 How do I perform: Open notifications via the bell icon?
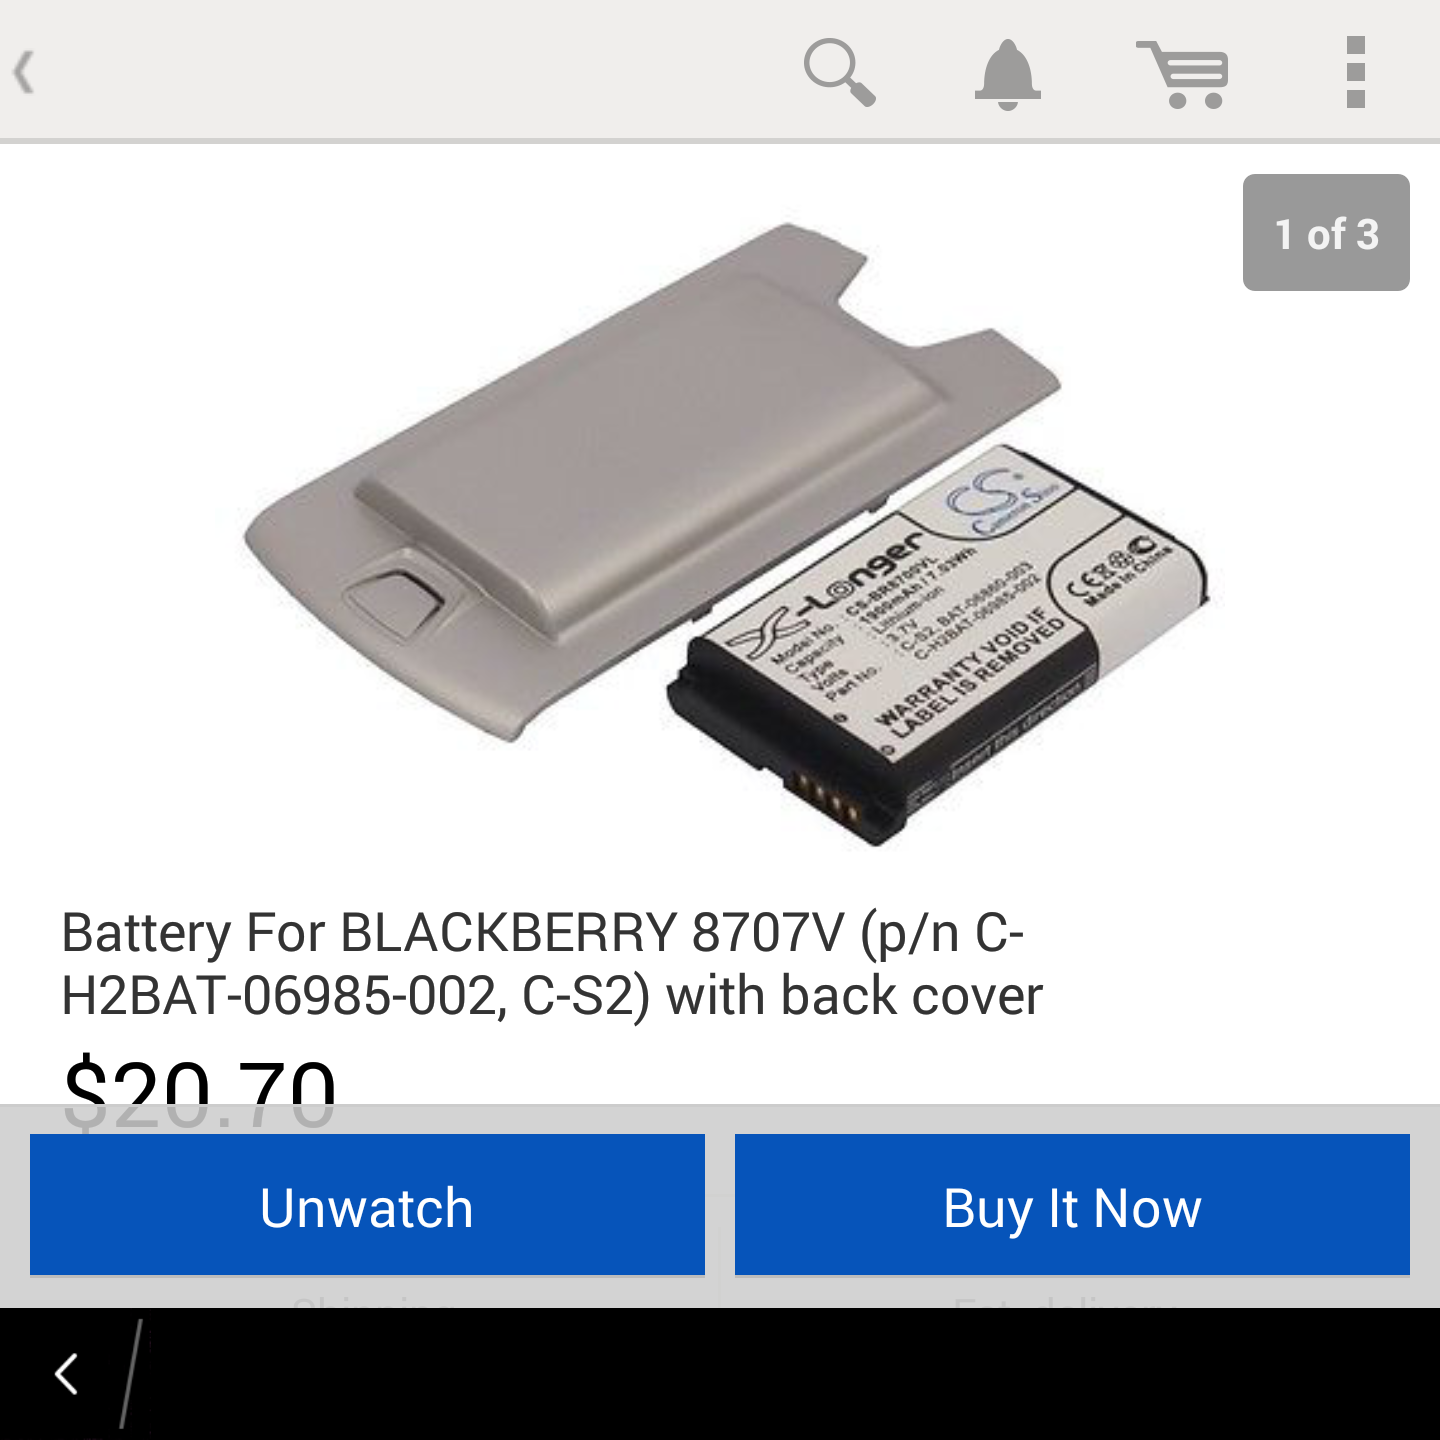click(x=1008, y=74)
